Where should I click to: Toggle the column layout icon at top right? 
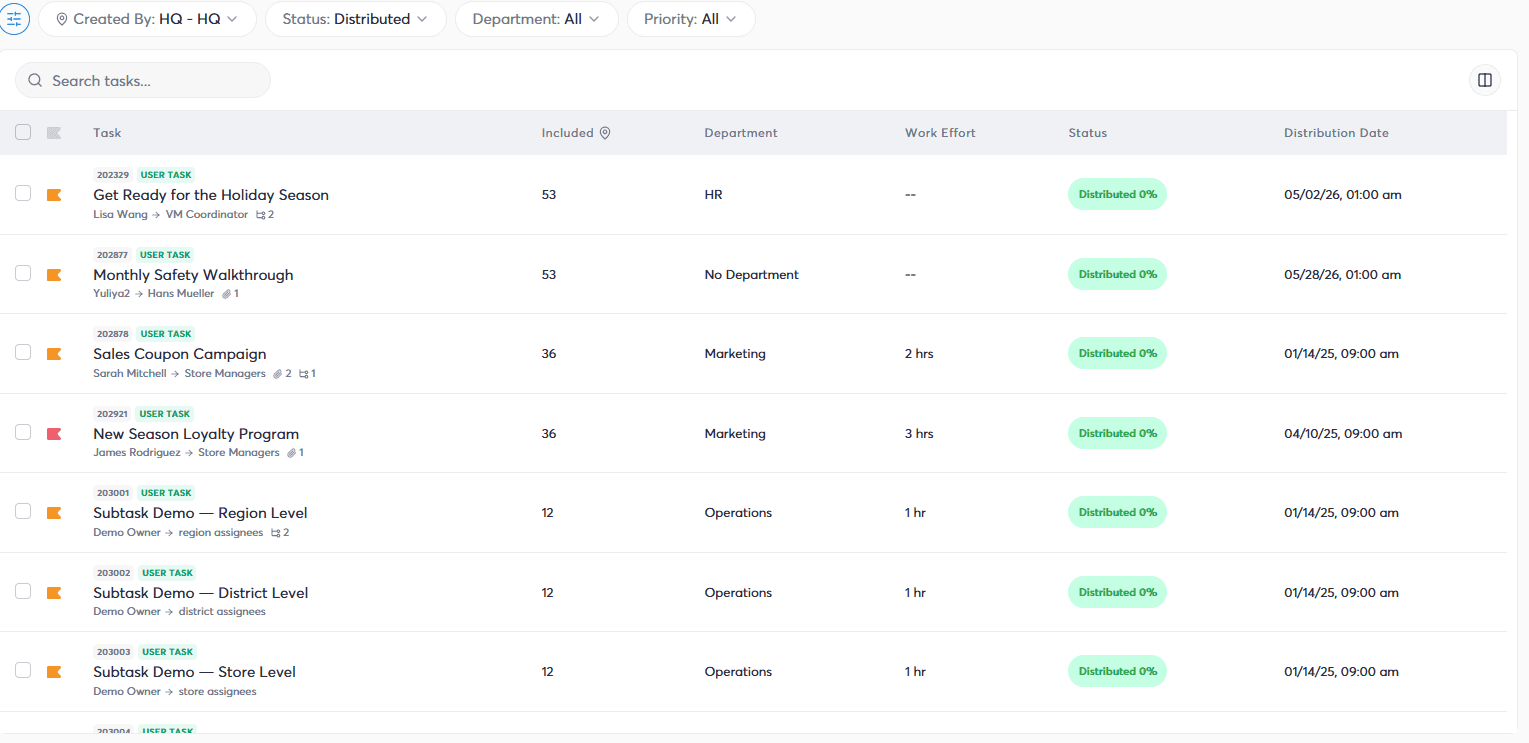click(1485, 80)
